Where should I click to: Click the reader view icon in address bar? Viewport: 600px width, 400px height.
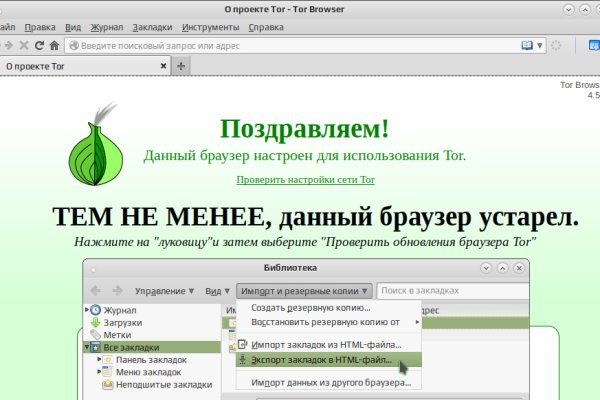[x=528, y=45]
